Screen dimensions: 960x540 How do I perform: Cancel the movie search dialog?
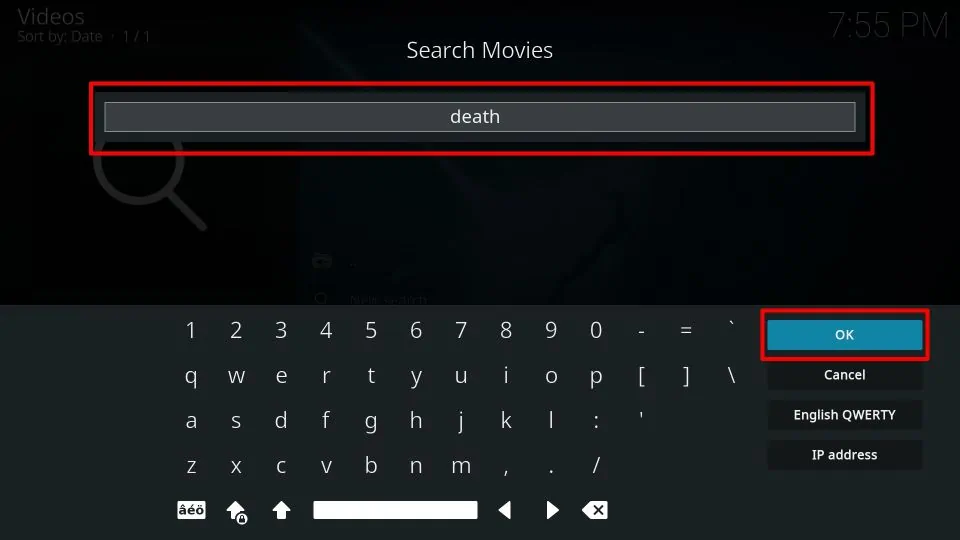pos(844,375)
